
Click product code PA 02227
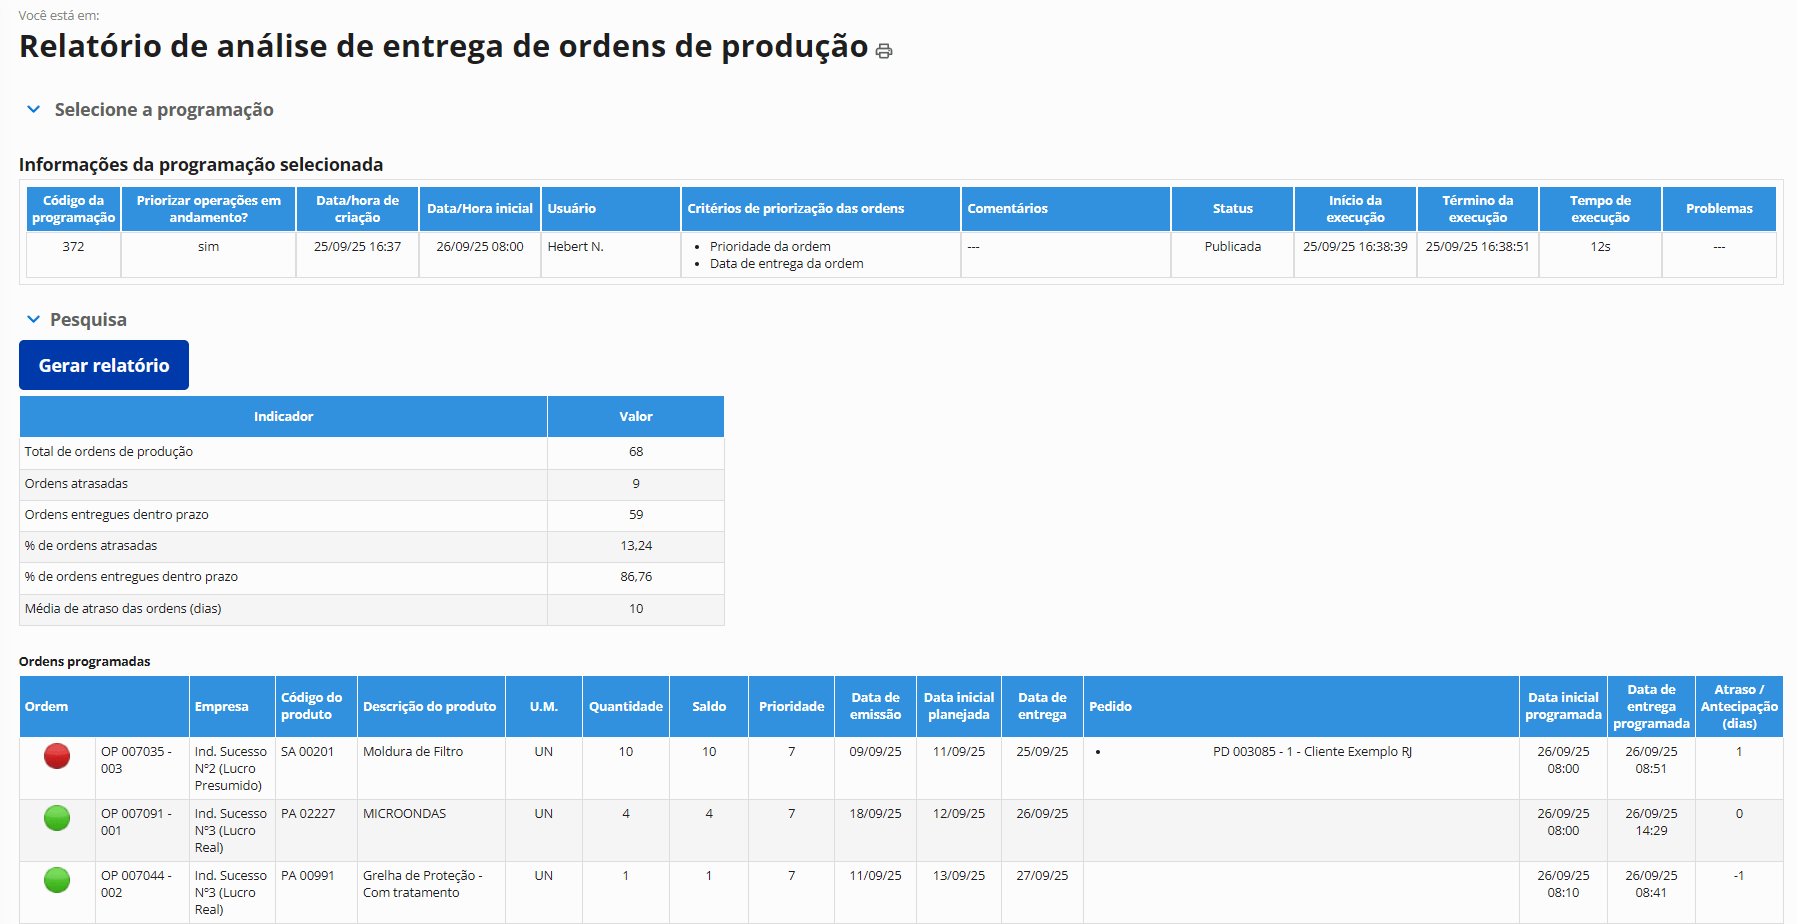308,814
